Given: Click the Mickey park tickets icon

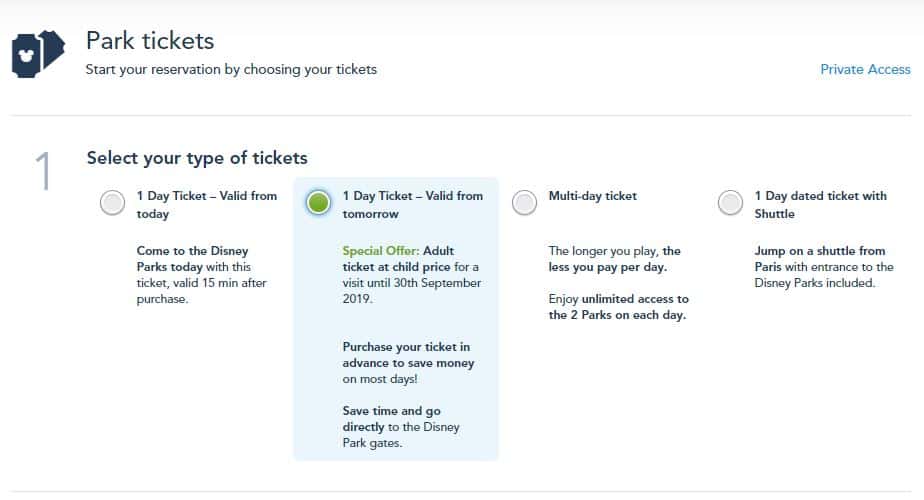Looking at the screenshot, I should click(38, 54).
